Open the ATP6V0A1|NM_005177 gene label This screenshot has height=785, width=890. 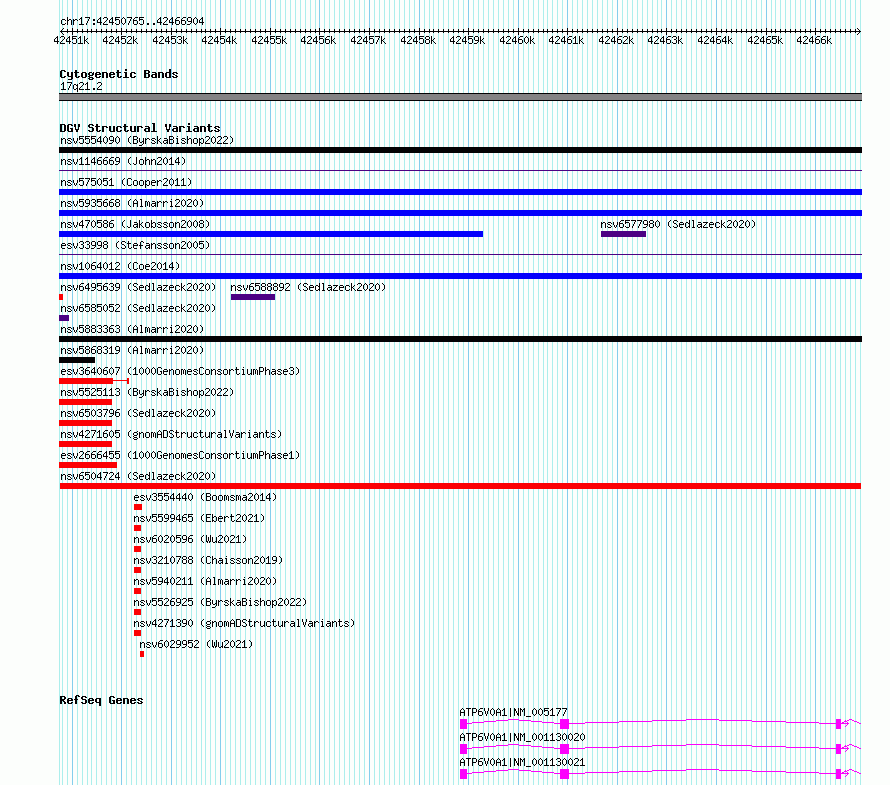tap(513, 712)
